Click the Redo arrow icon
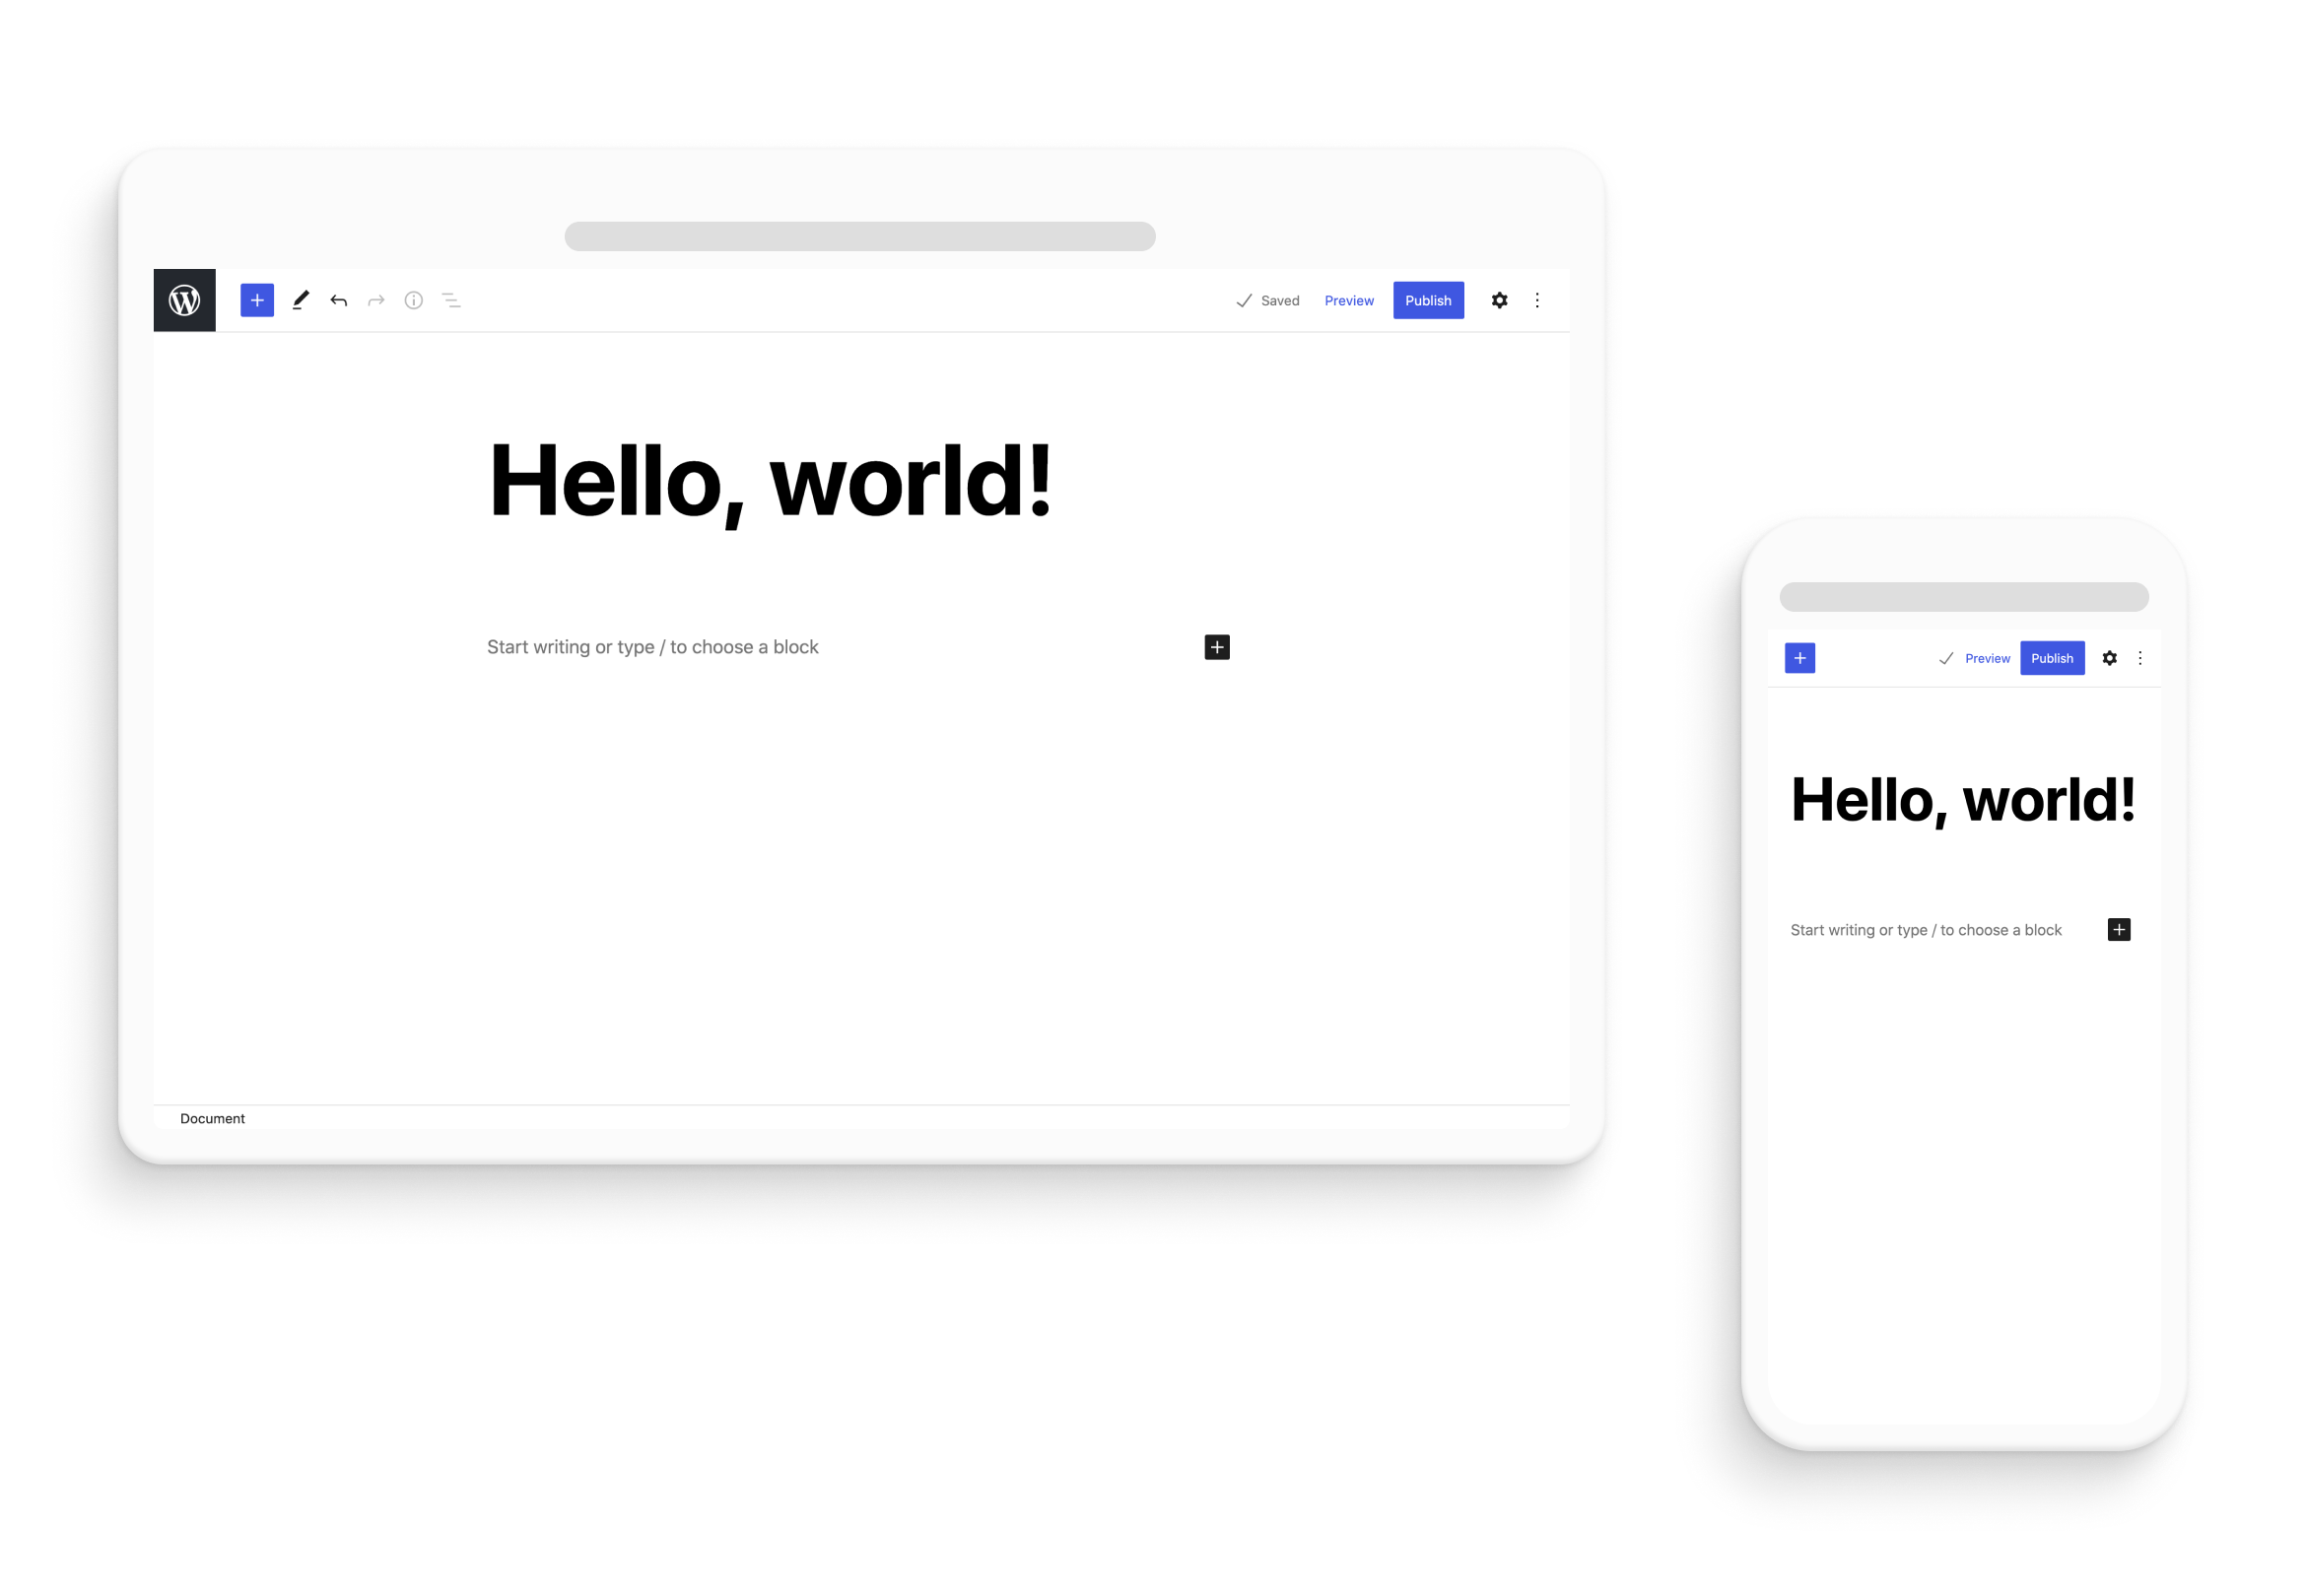This screenshot has width=2306, height=1596. [x=375, y=299]
